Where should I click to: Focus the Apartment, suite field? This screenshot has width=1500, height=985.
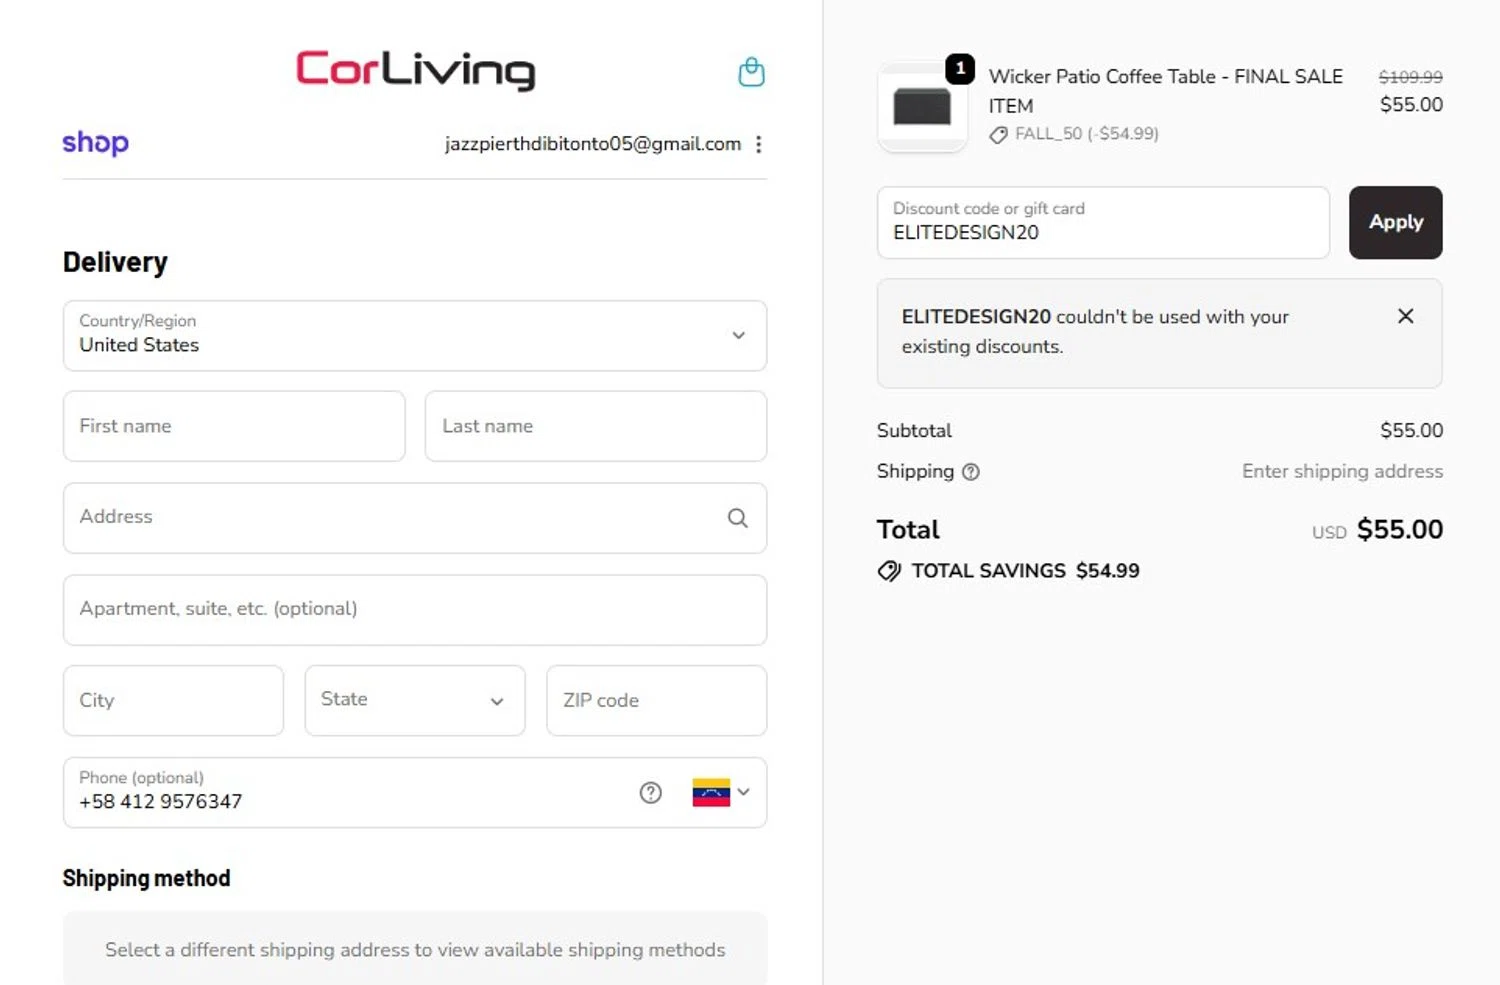pyautogui.click(x=415, y=609)
